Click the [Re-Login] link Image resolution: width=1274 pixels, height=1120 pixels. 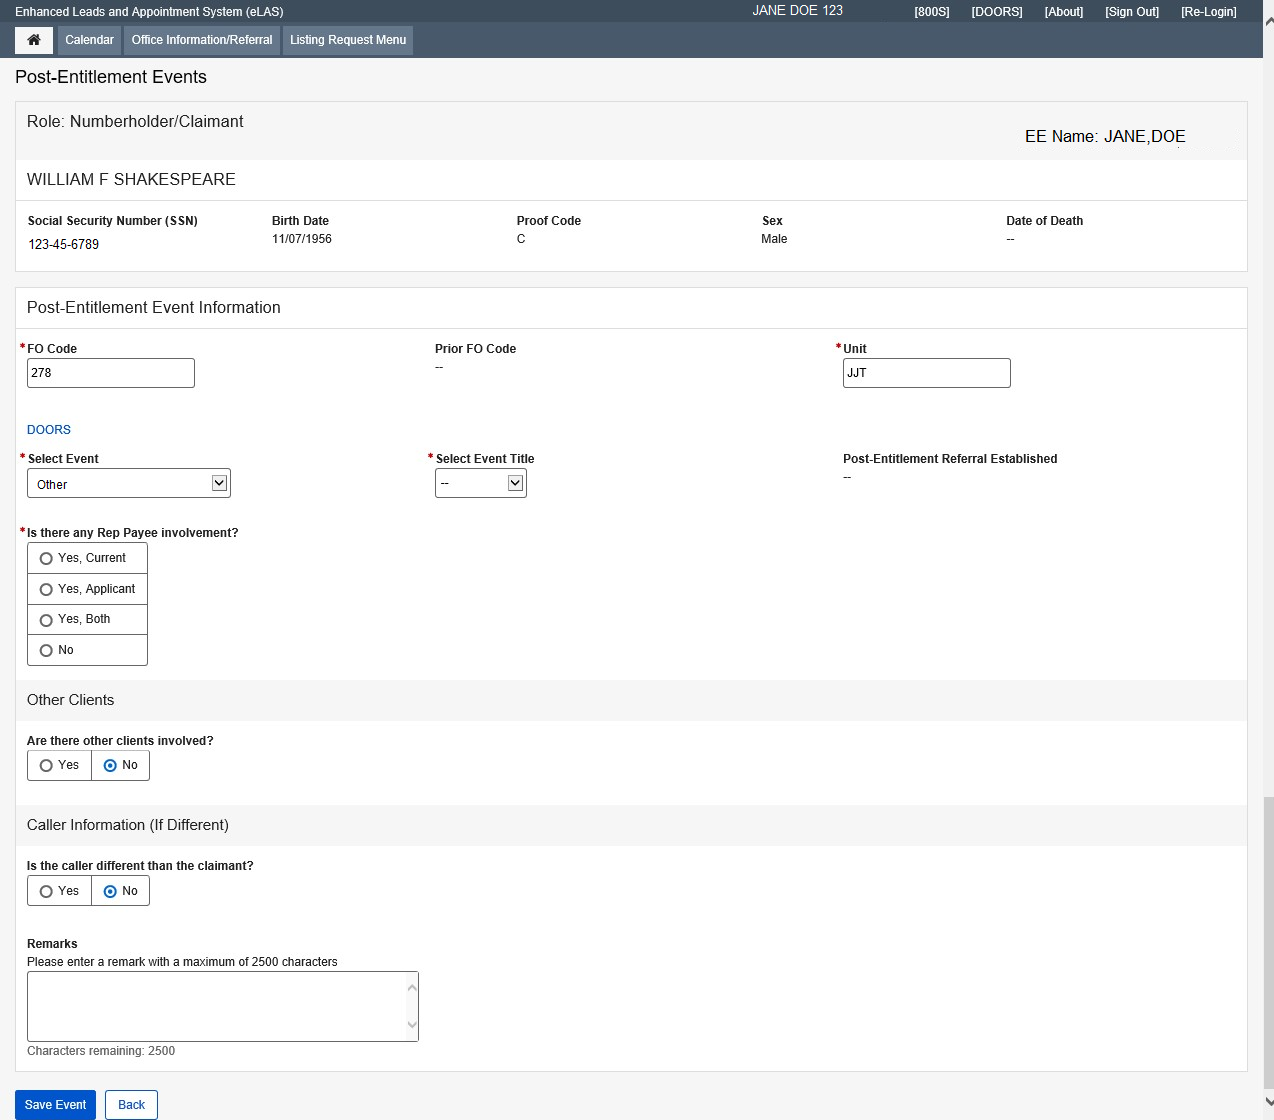tap(1208, 12)
